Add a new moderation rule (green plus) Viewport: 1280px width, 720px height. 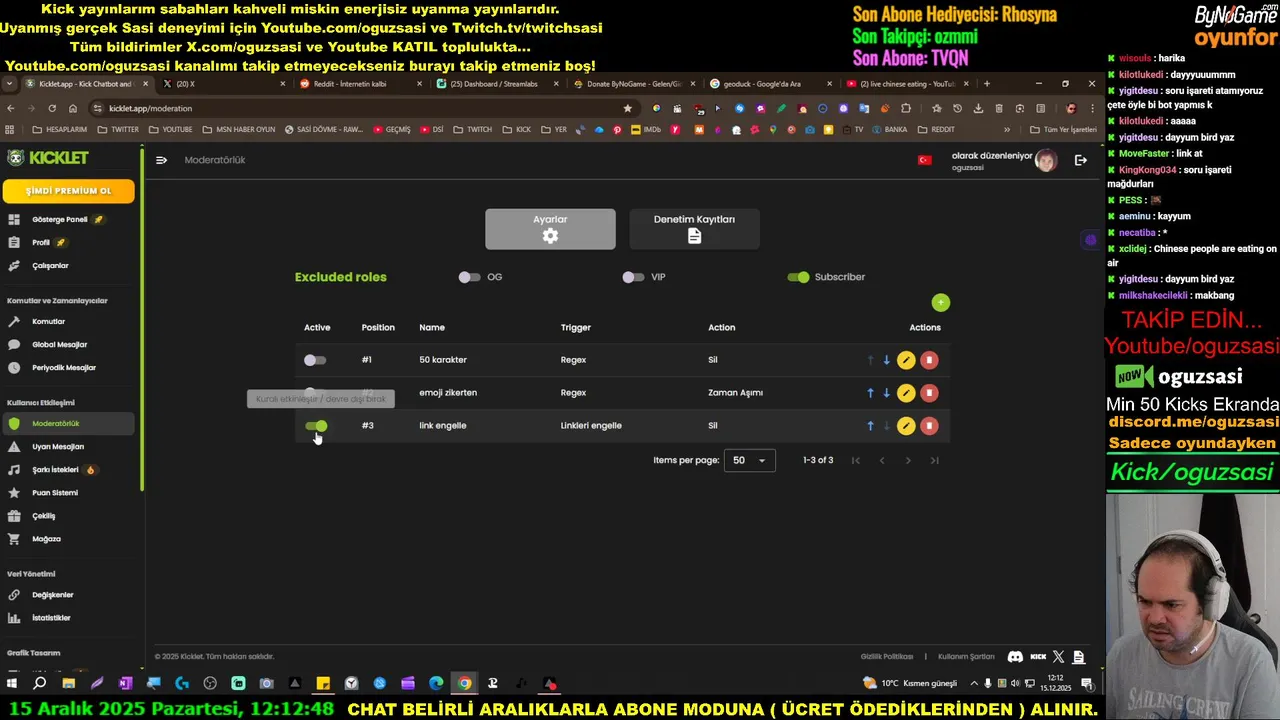point(940,302)
